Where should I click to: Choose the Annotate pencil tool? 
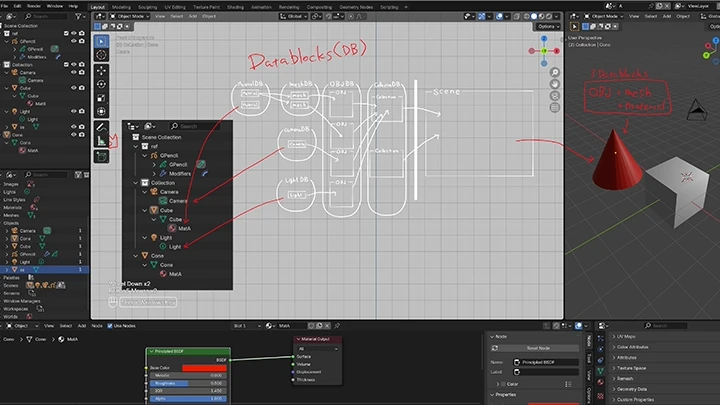[101, 127]
